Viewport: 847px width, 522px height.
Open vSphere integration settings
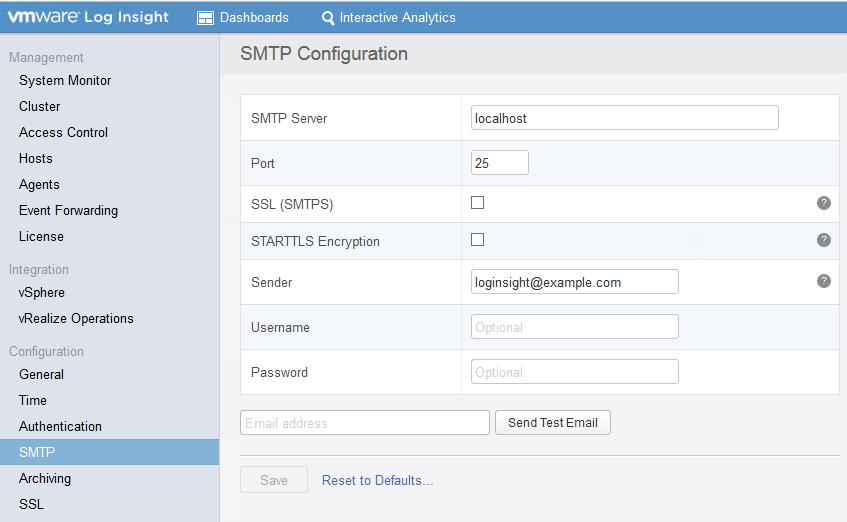(42, 292)
